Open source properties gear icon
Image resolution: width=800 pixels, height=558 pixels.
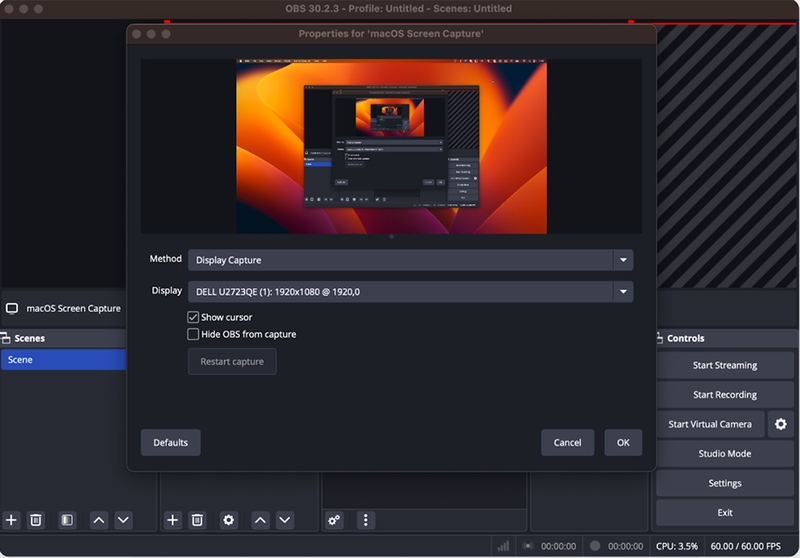tap(229, 520)
